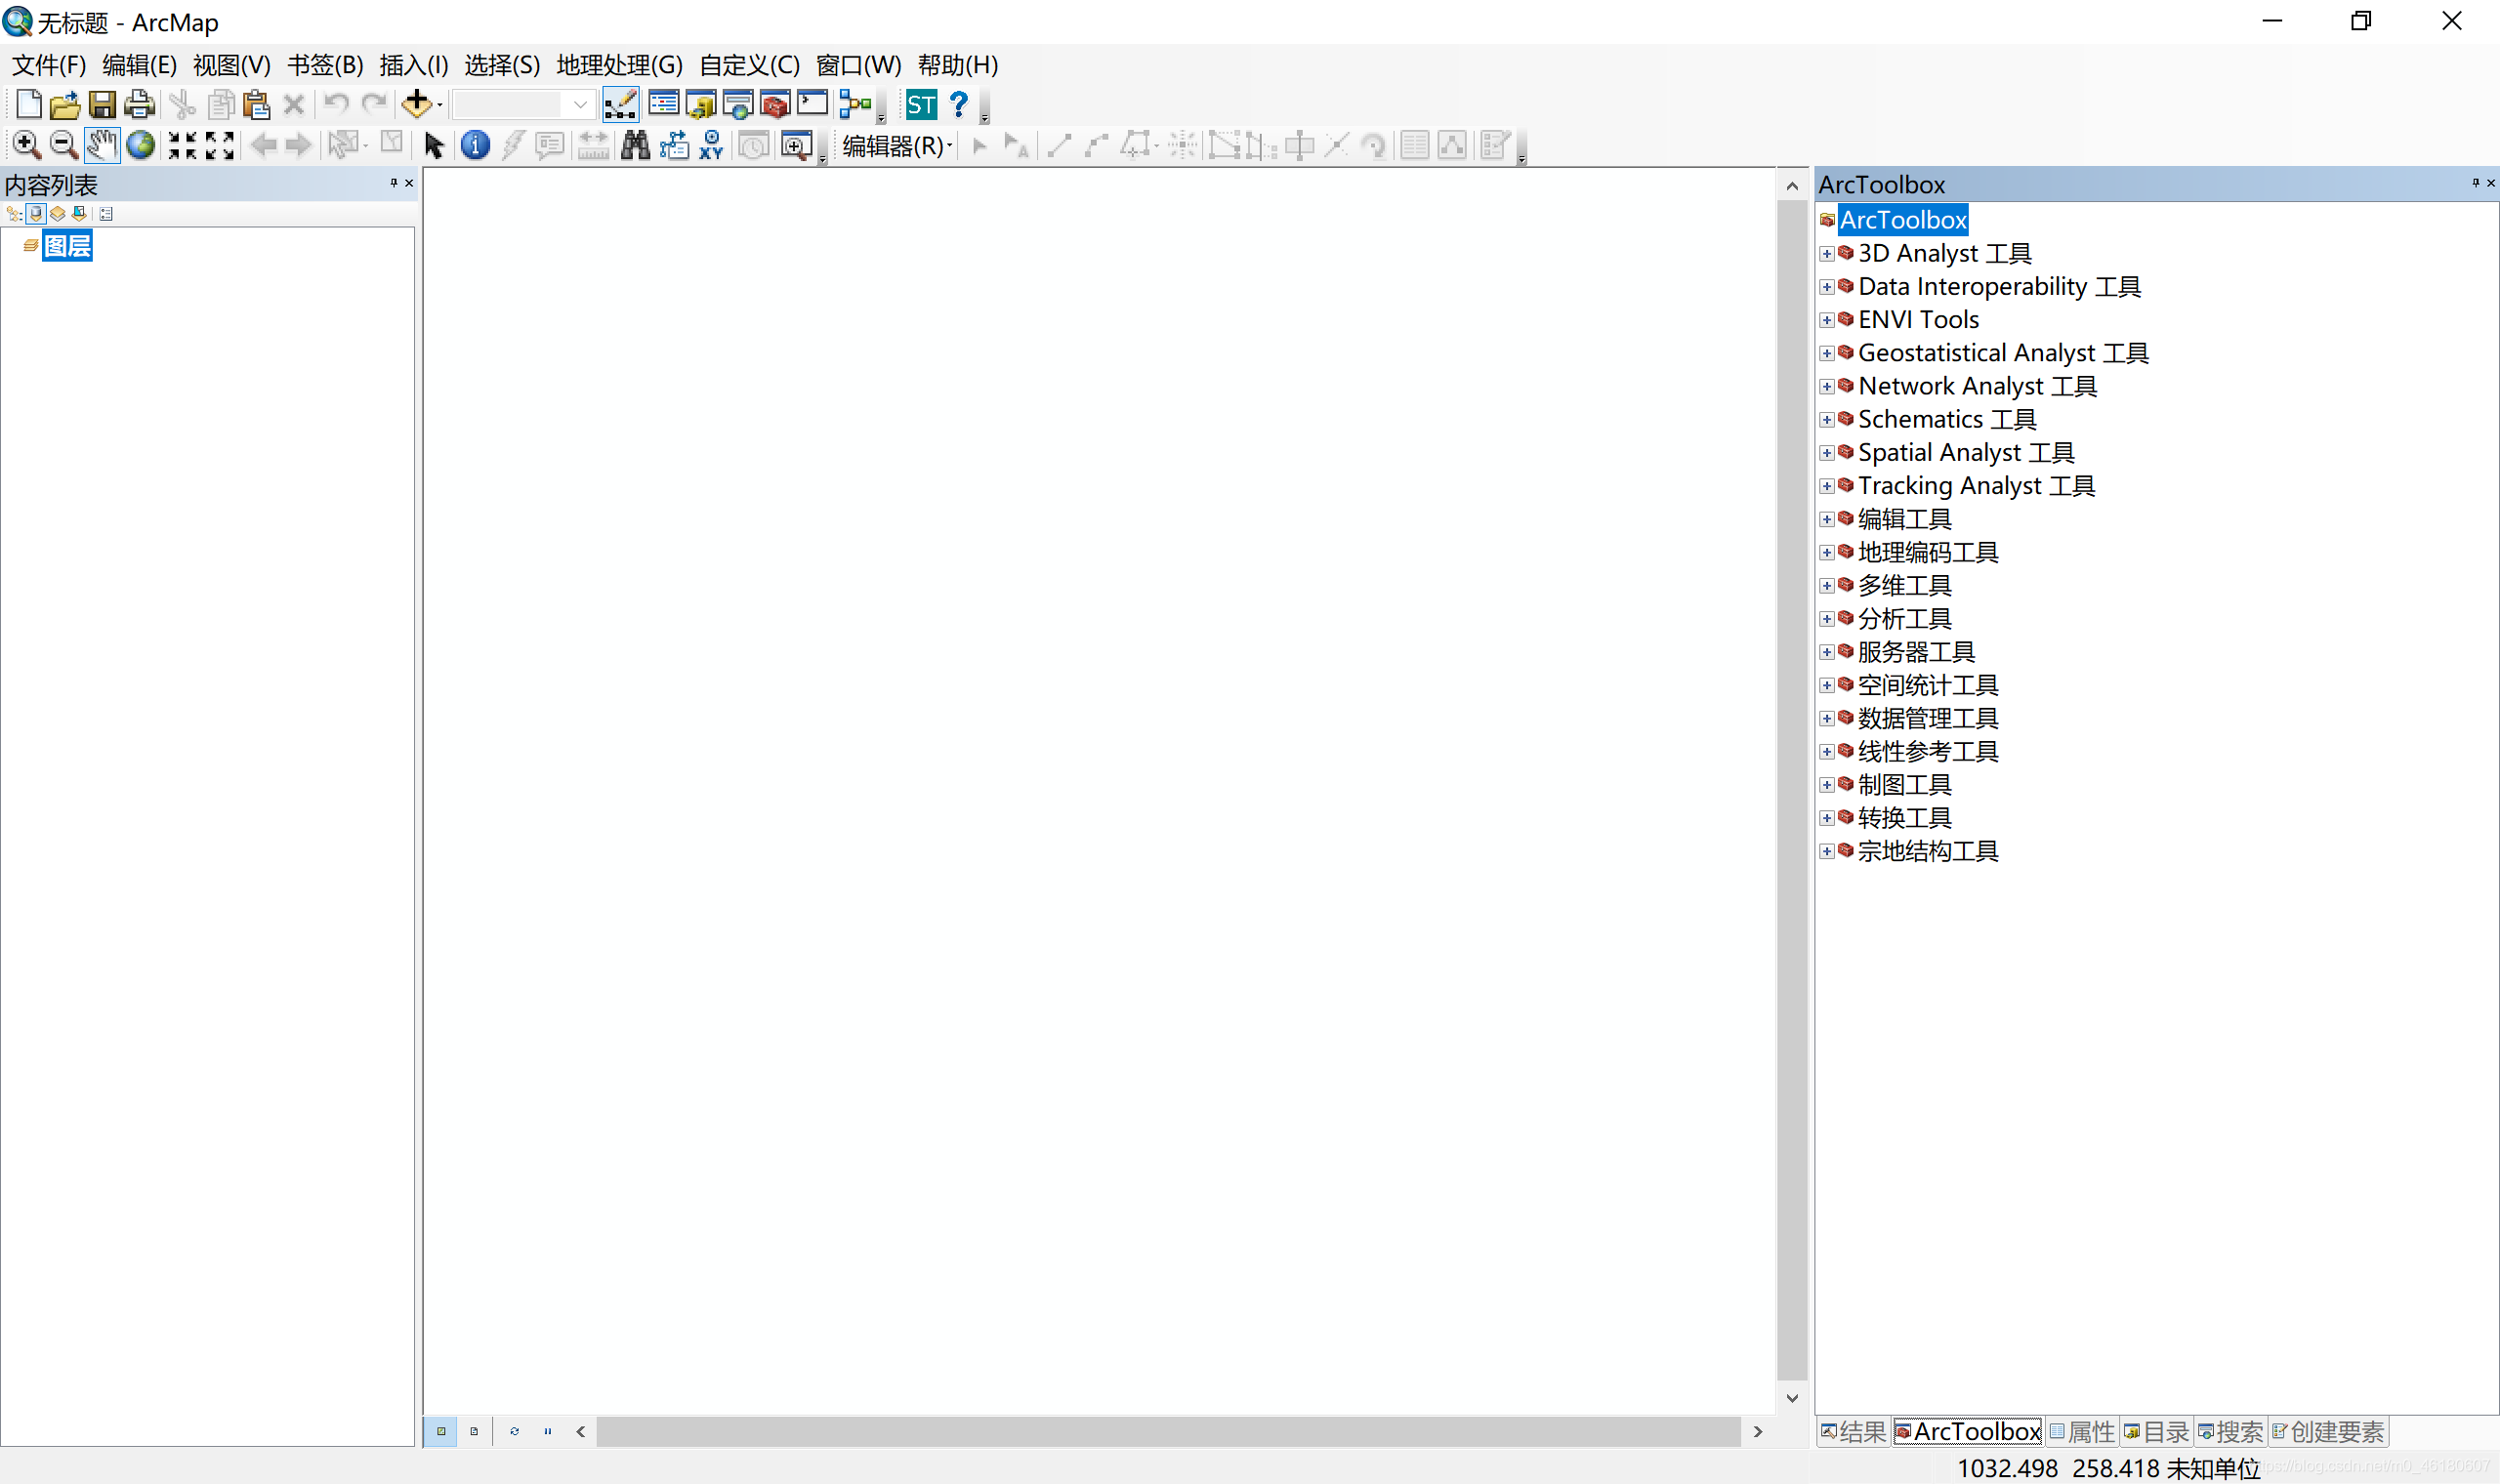The width and height of the screenshot is (2500, 1484).
Task: Save the map with floppy icon
Action: (102, 104)
